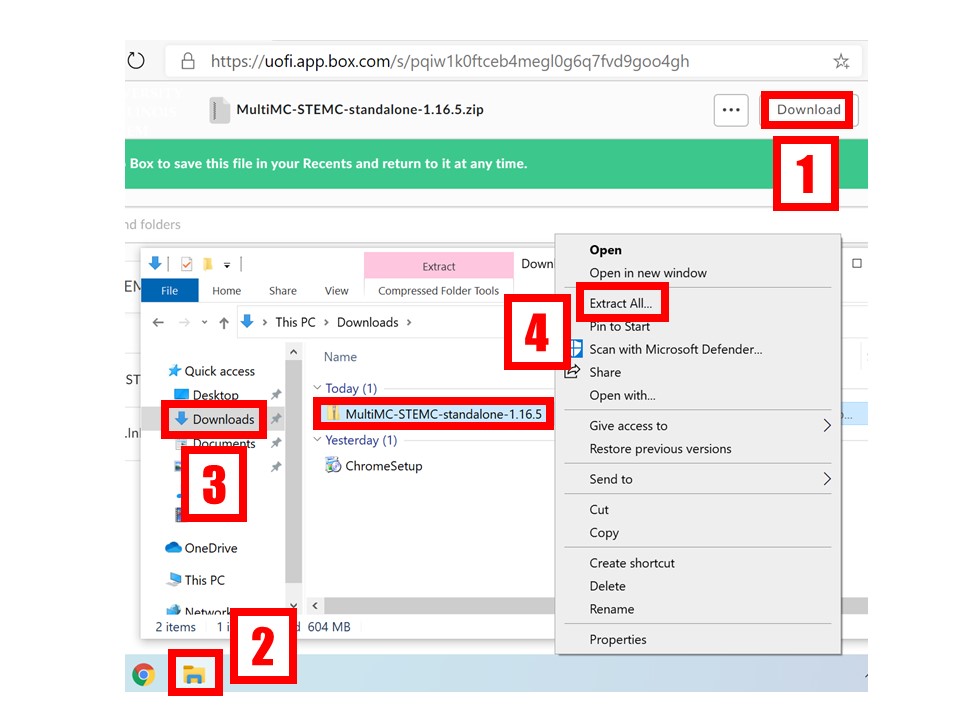
Task: Click the Quick access star icon
Action: click(x=174, y=370)
